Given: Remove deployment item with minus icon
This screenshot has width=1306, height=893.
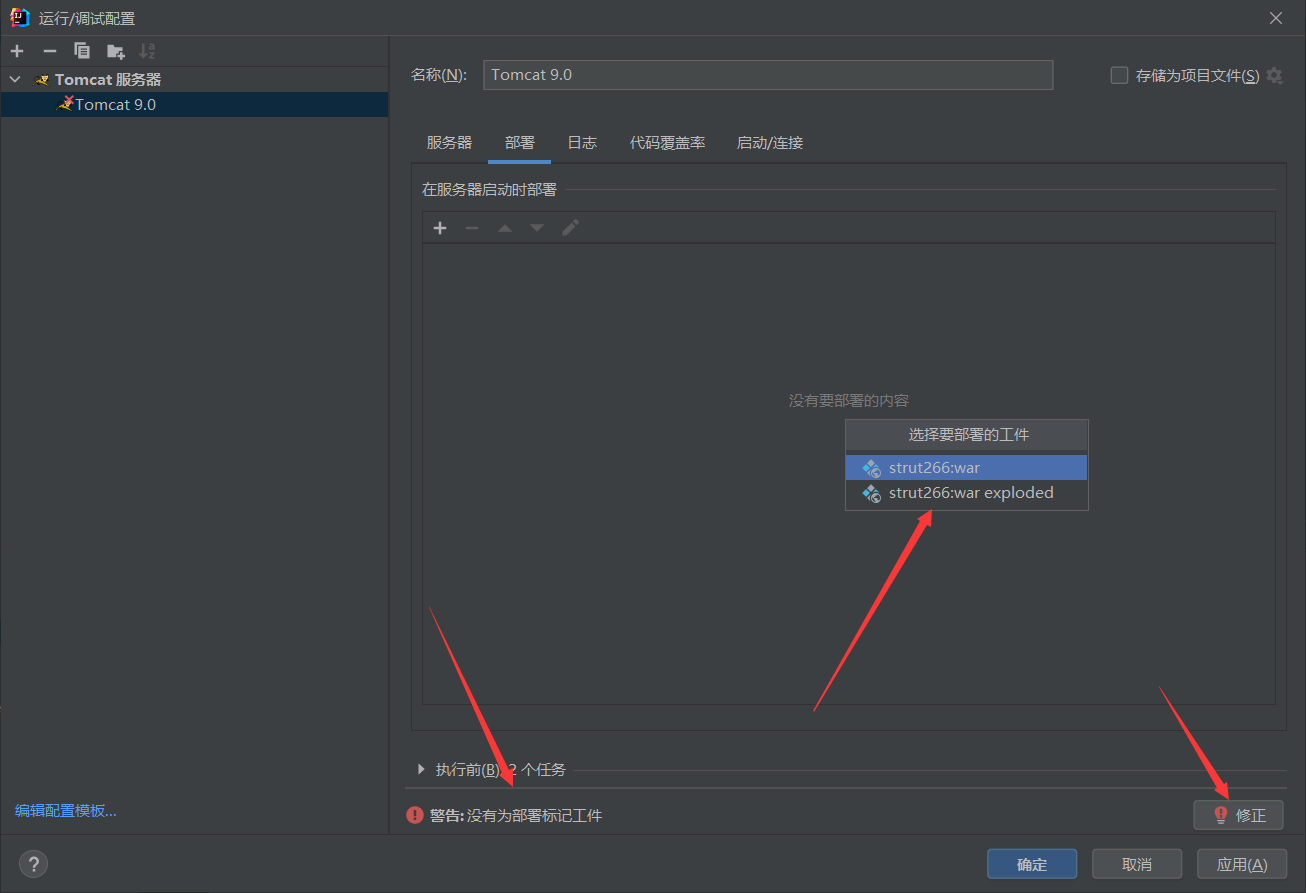Looking at the screenshot, I should (472, 228).
